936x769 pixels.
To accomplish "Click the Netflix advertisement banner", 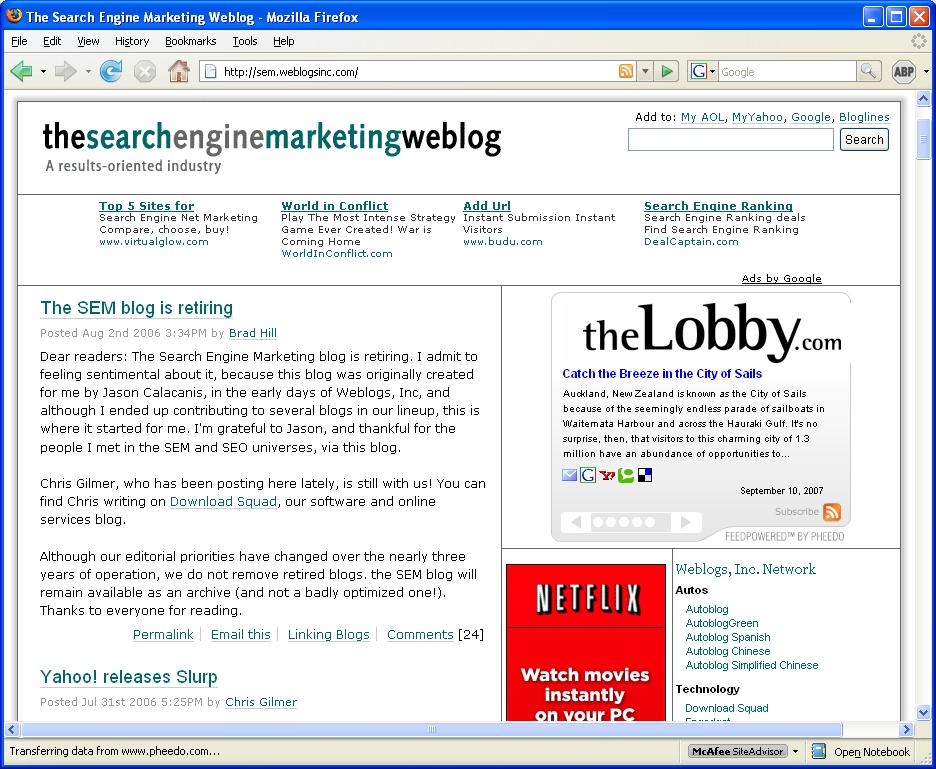I will (586, 642).
